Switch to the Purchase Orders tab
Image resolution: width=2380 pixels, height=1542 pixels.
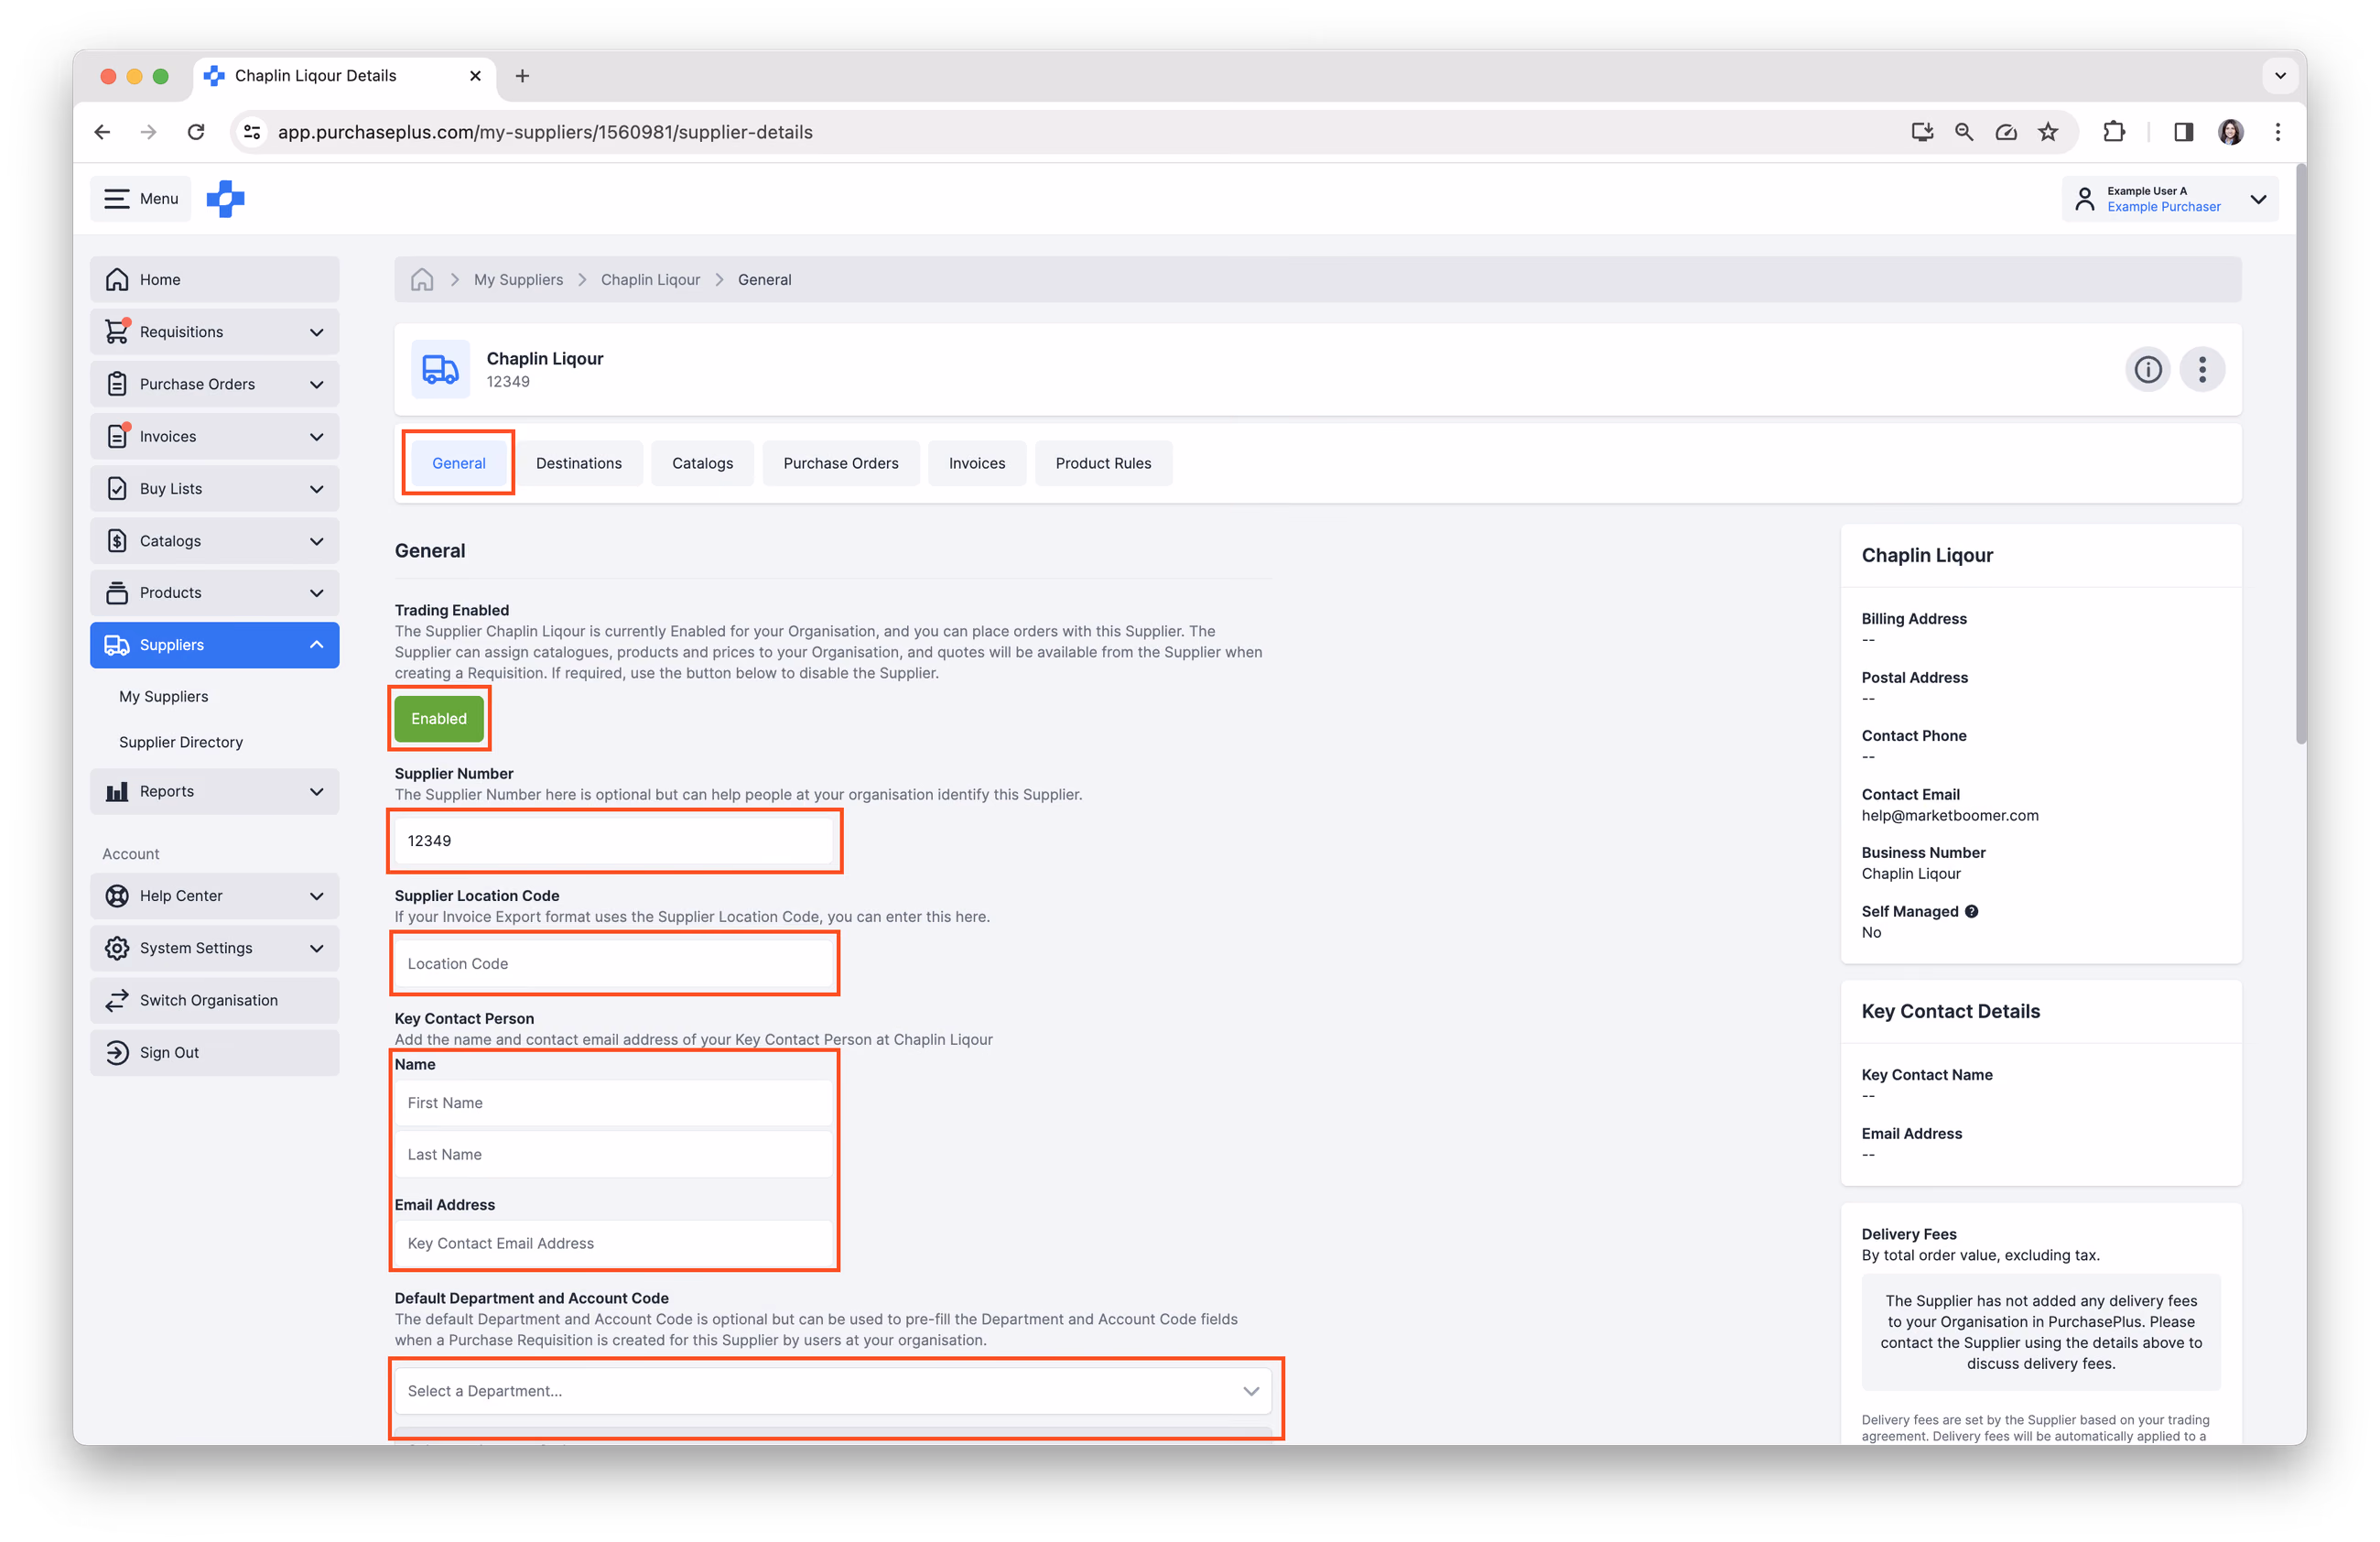pos(840,463)
